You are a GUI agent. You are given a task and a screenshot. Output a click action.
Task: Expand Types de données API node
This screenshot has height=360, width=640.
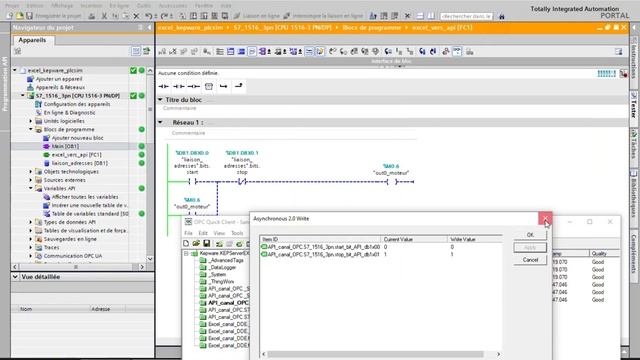point(31,222)
